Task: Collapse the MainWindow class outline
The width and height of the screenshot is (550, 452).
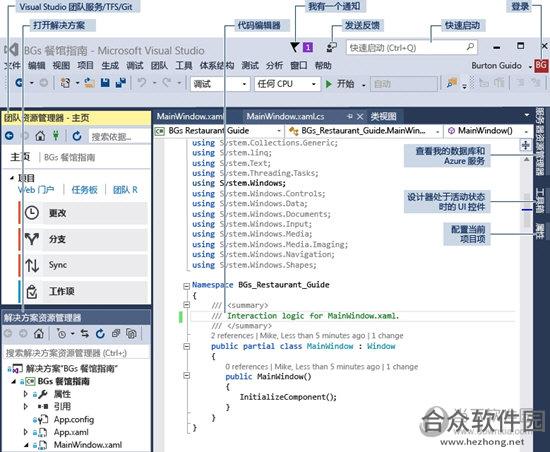Action: [x=187, y=346]
